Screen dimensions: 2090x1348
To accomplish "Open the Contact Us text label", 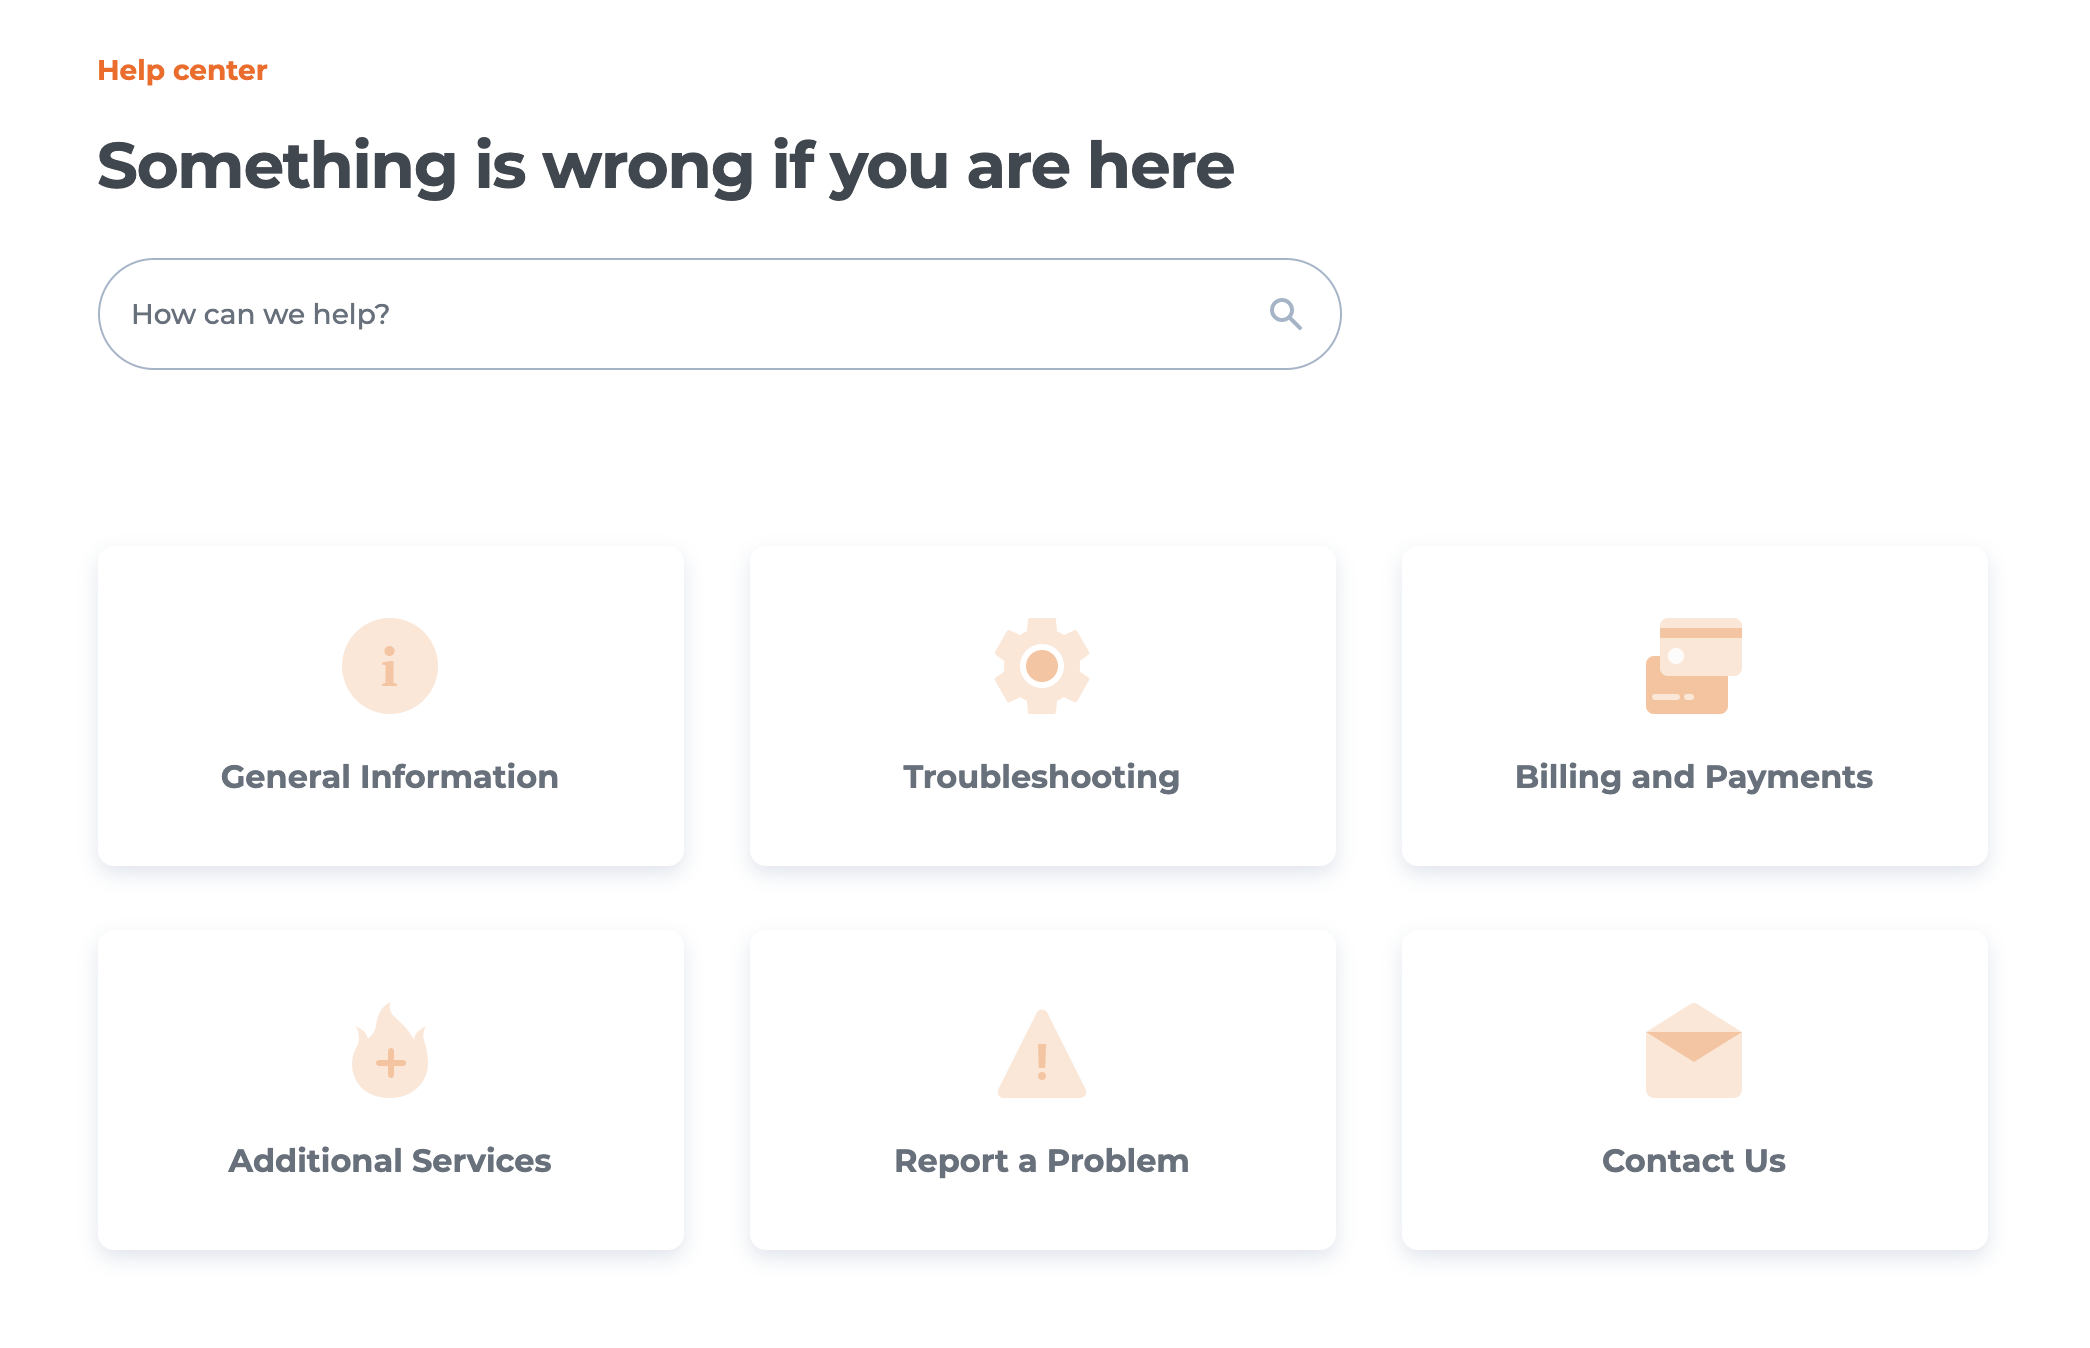I will coord(1694,1161).
